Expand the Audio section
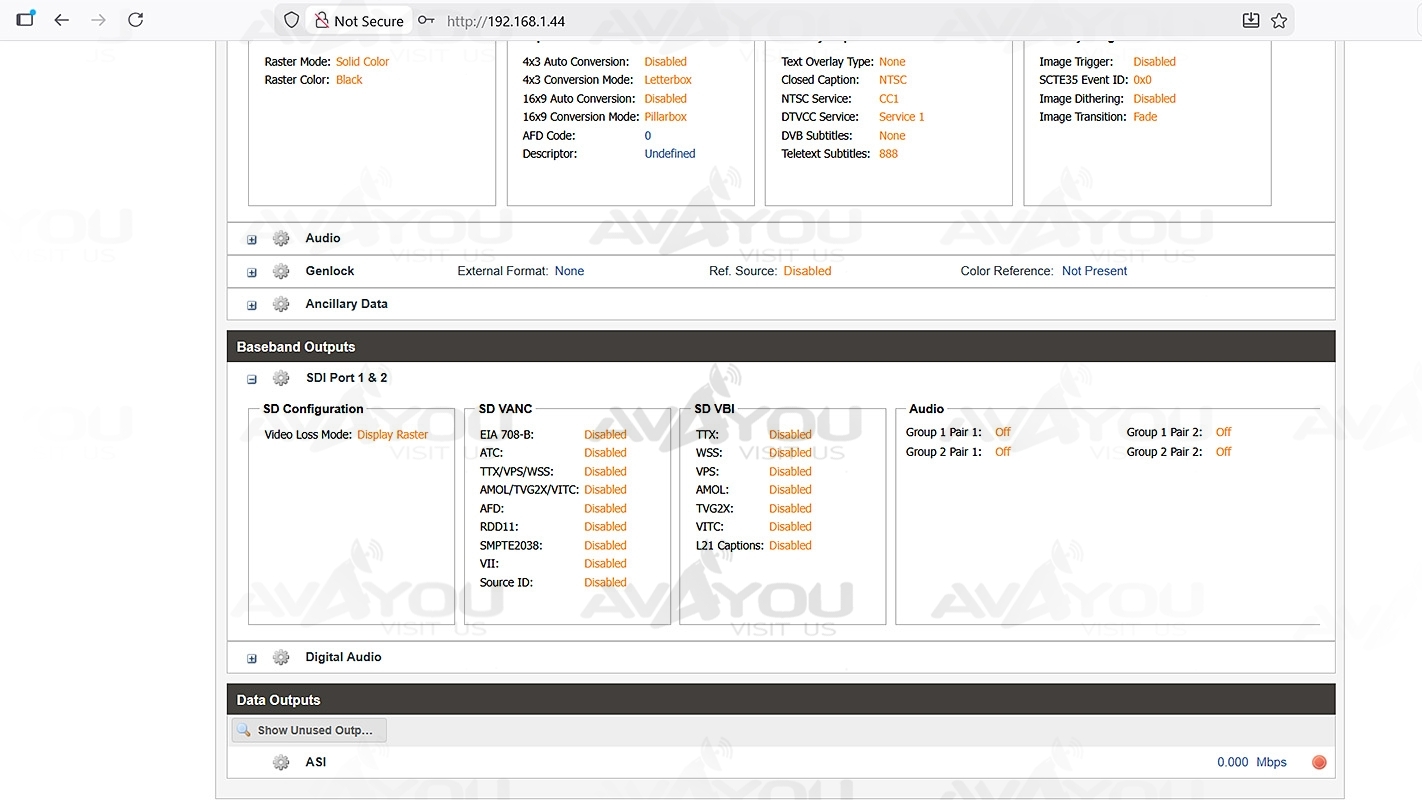The height and width of the screenshot is (800, 1422). tap(252, 240)
